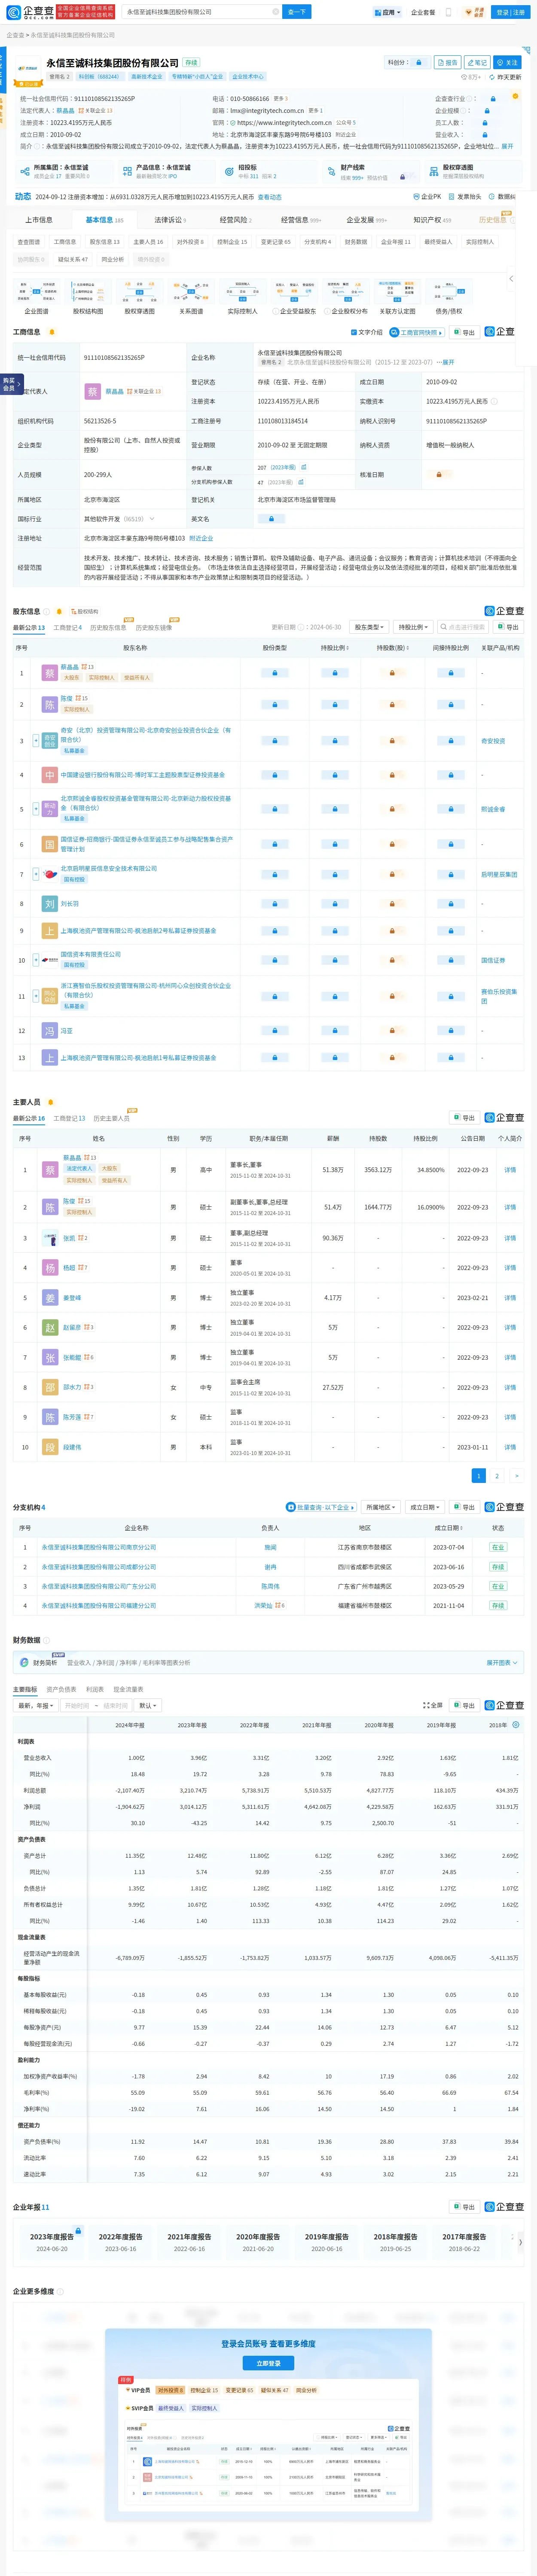
Task: Switch to the 经营风险 tab
Action: (x=235, y=220)
